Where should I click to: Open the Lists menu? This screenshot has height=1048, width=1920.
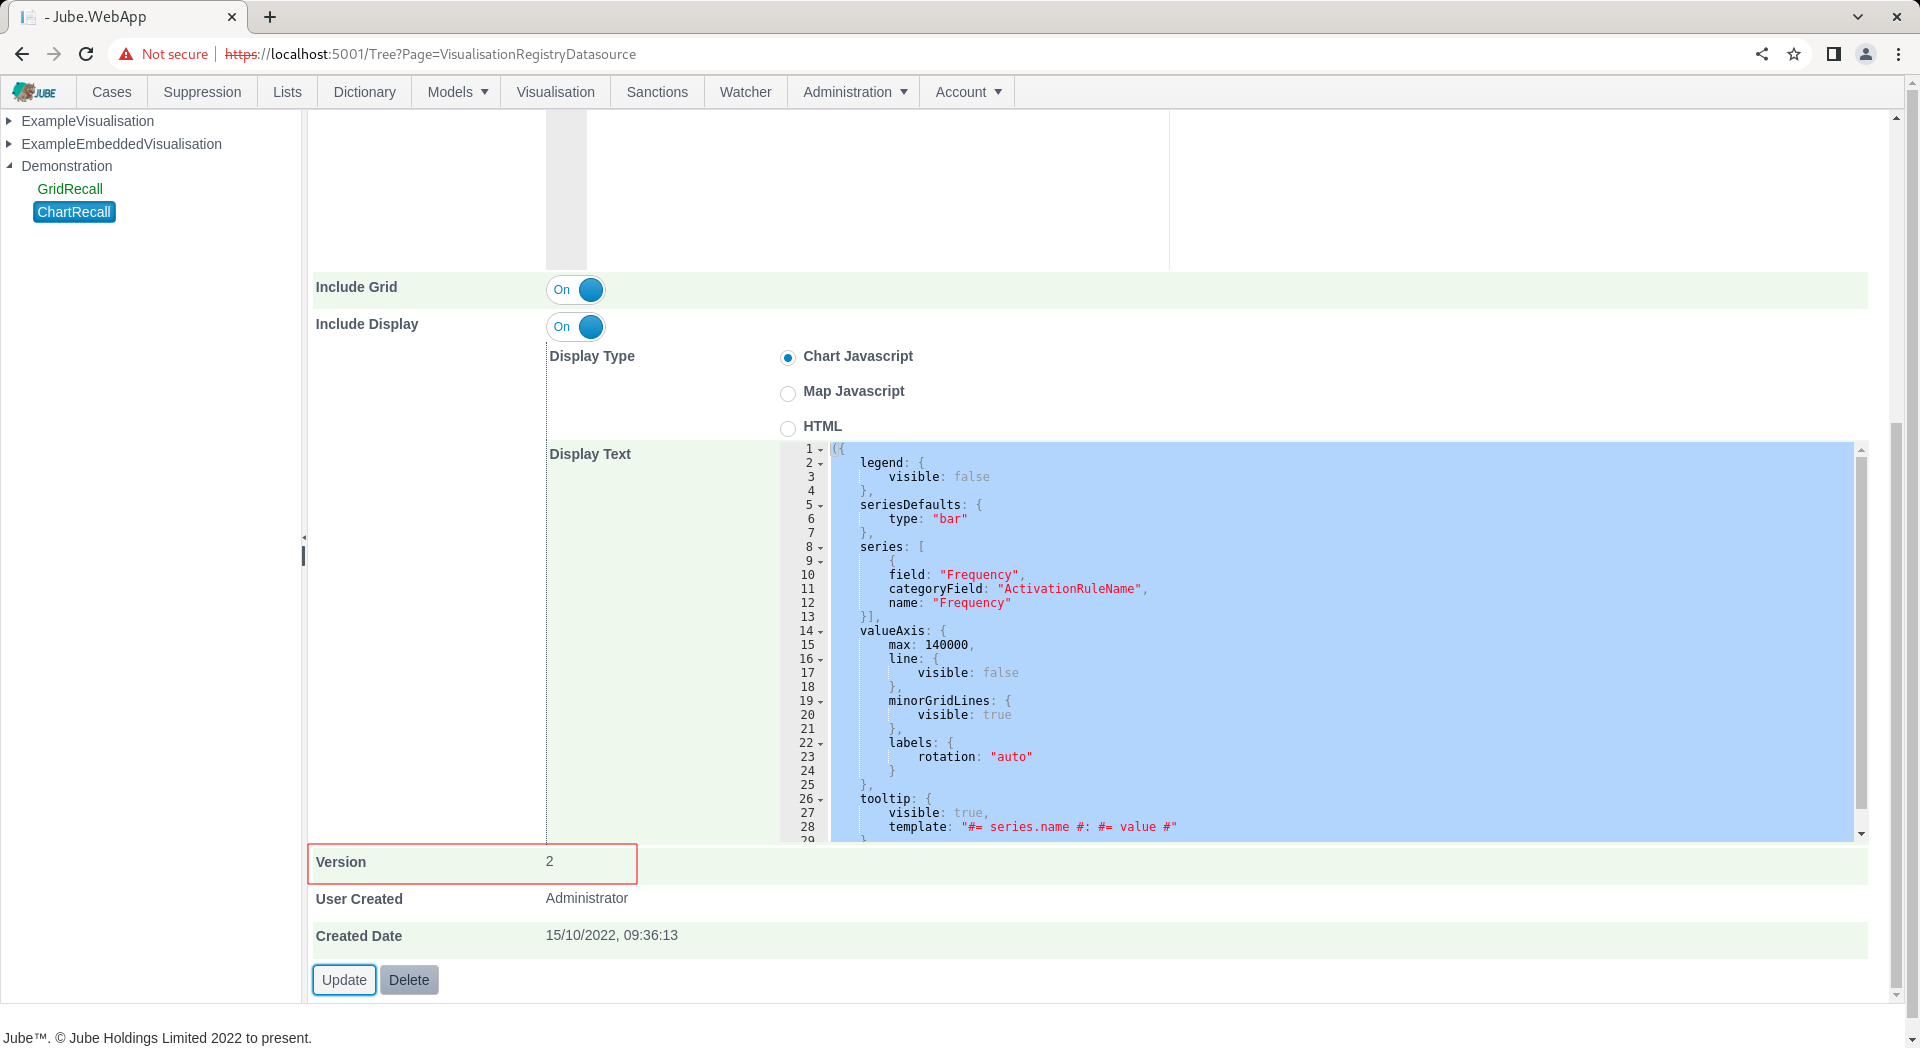(287, 92)
